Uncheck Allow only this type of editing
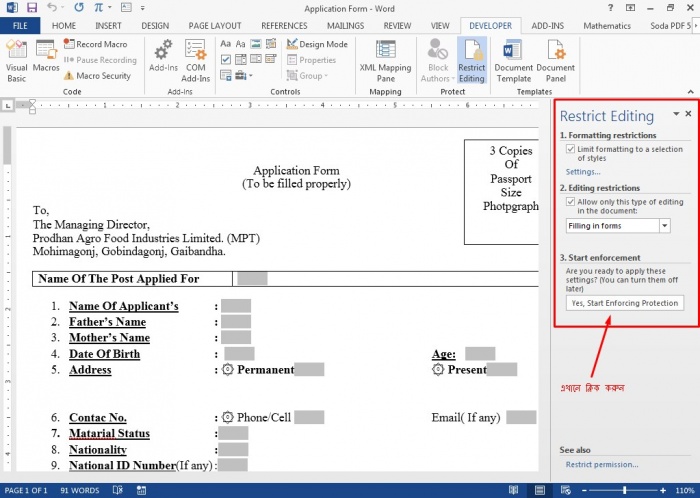This screenshot has width=700, height=498. pyautogui.click(x=571, y=201)
